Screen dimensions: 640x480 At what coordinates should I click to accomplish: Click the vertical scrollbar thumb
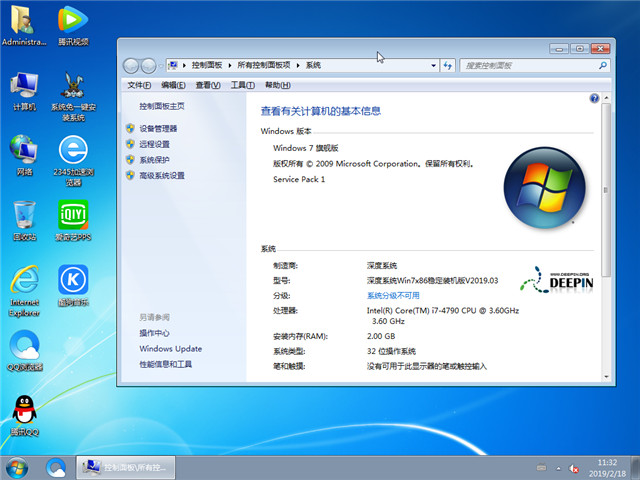[606, 190]
